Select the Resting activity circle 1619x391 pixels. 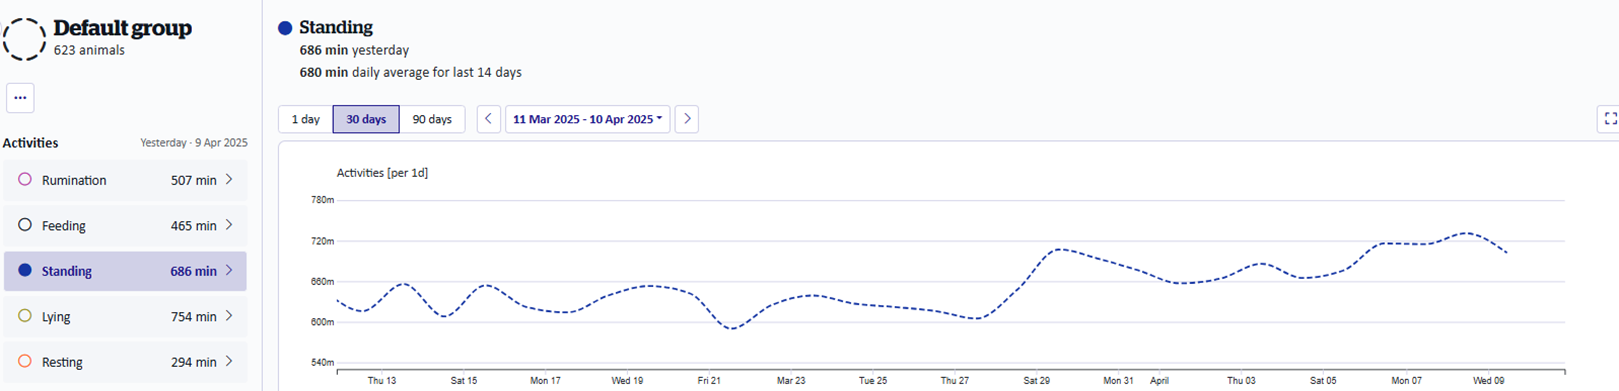pos(25,361)
